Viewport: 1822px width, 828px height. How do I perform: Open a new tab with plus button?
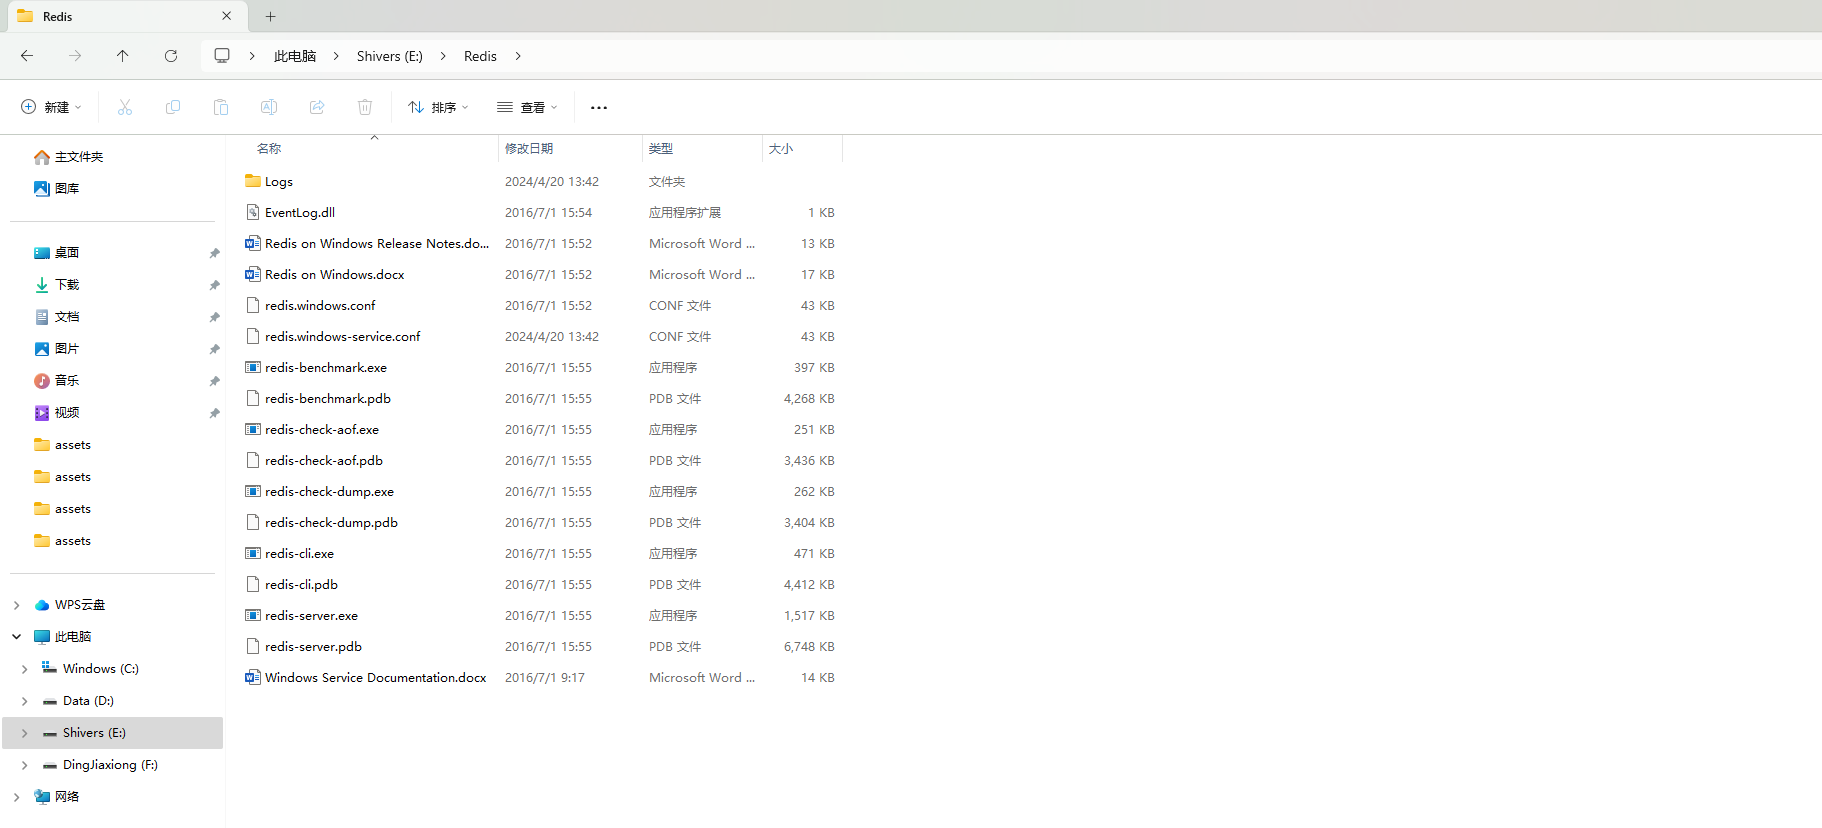(270, 16)
